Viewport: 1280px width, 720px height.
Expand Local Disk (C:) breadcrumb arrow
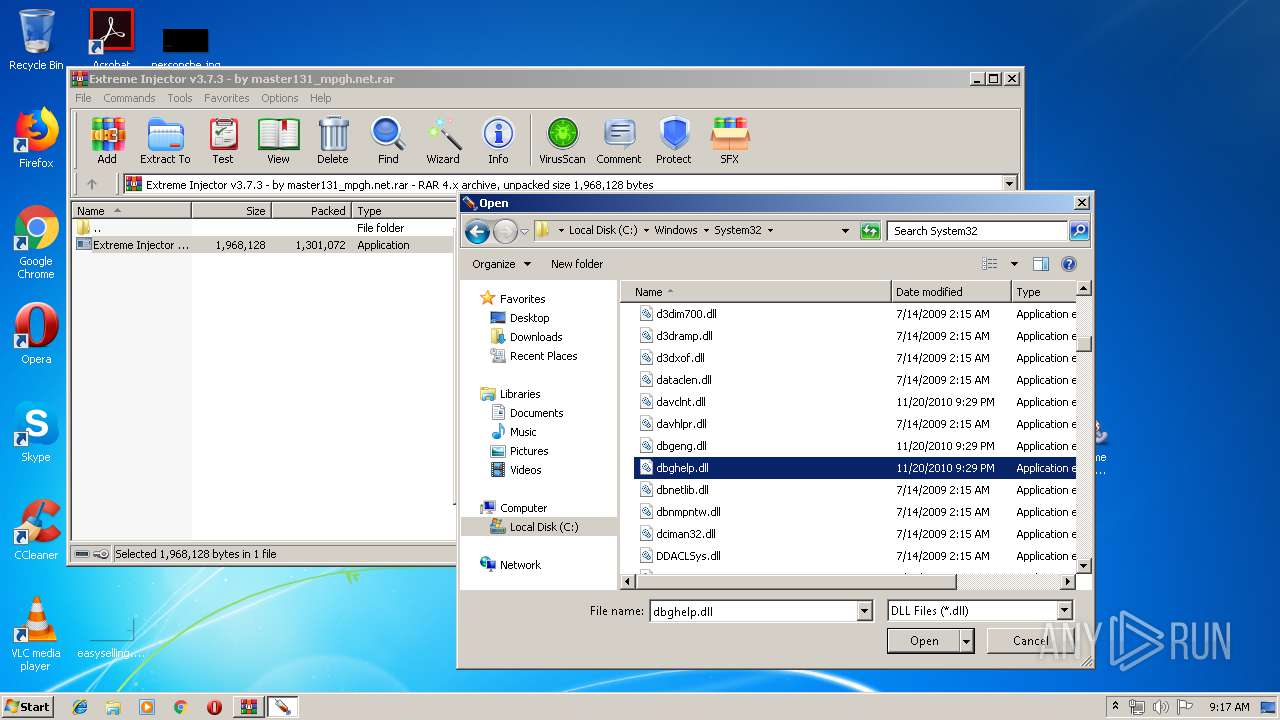[646, 230]
